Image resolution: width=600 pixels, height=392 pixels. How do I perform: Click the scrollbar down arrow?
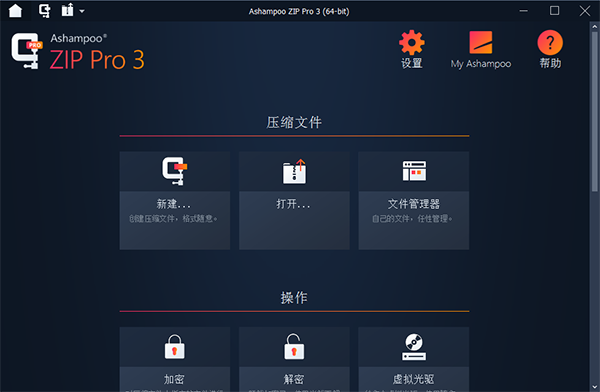595,387
